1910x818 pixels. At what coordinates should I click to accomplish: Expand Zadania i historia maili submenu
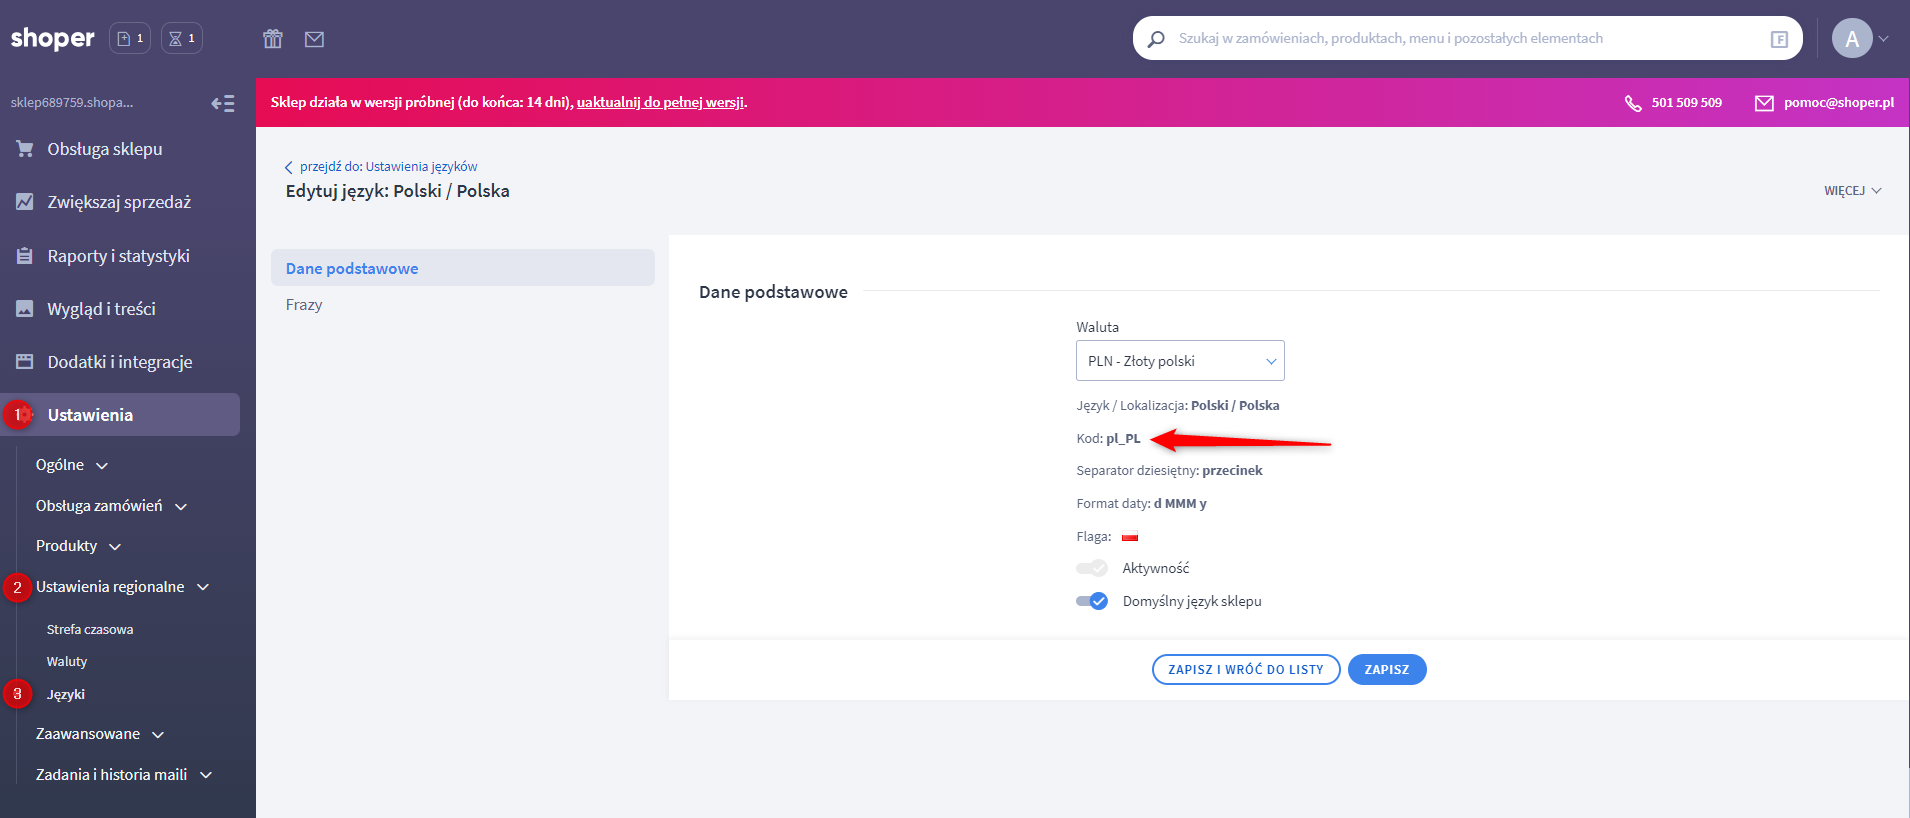124,775
